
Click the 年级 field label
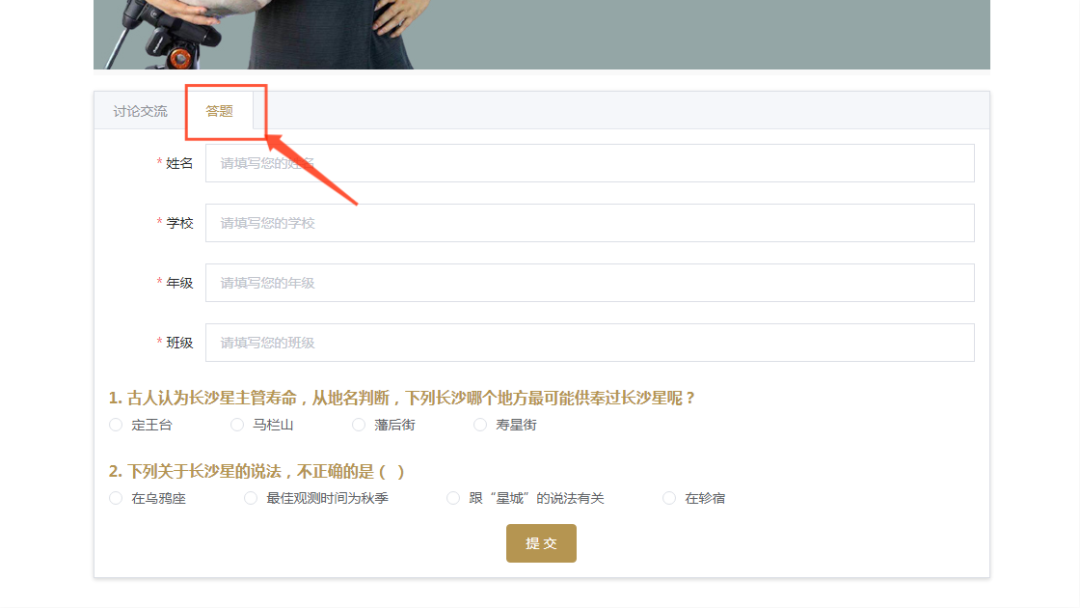(x=179, y=283)
